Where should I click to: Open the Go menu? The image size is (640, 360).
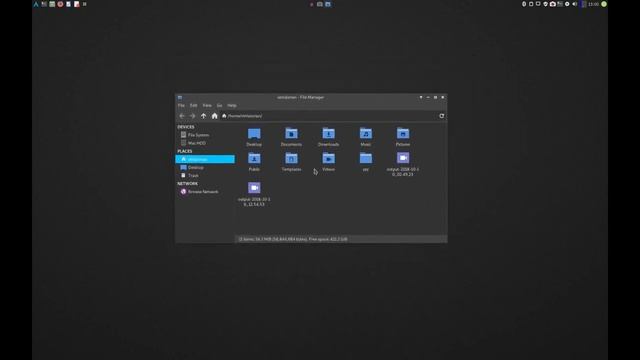pyautogui.click(x=220, y=105)
